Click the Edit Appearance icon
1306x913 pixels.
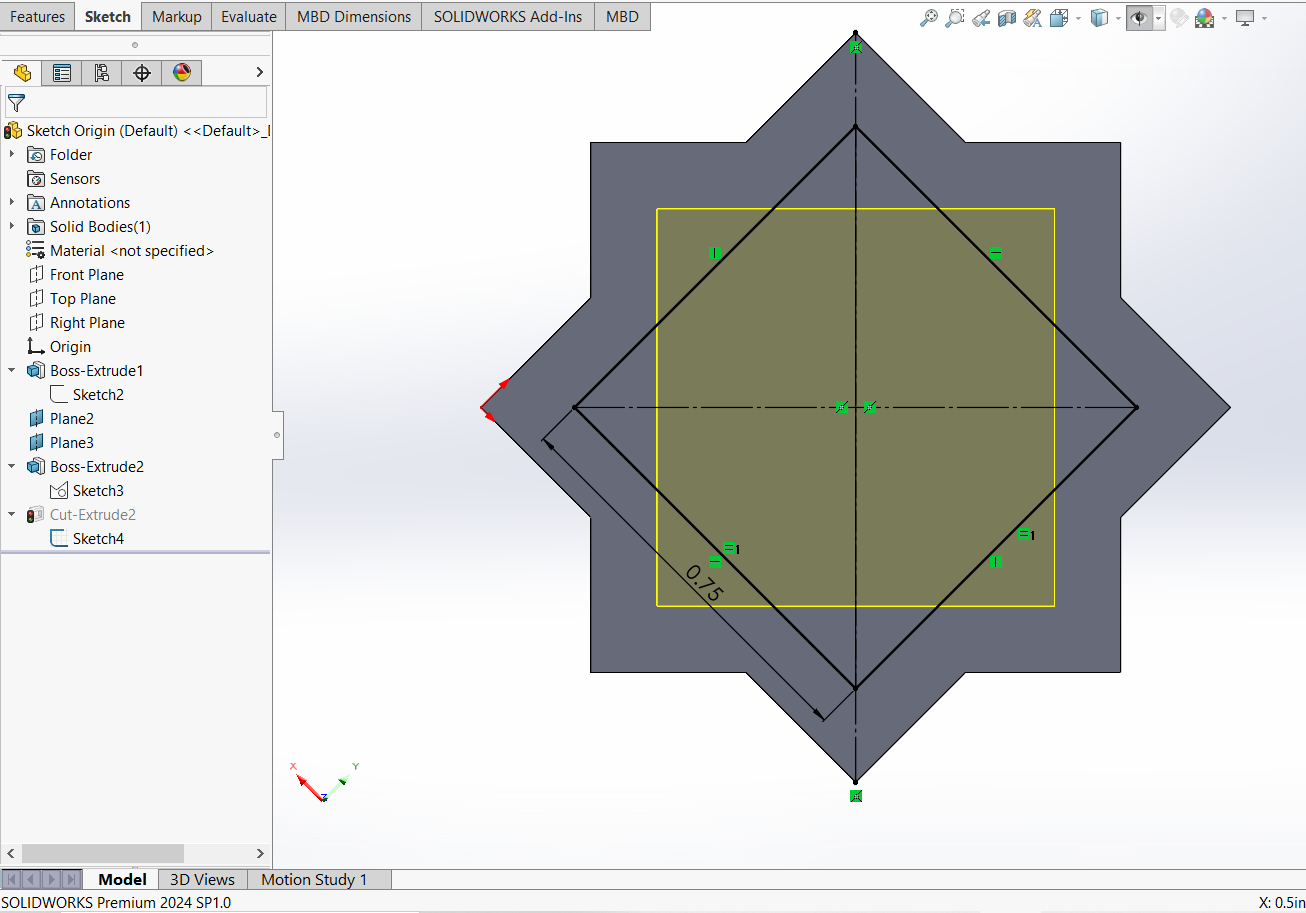pyautogui.click(x=1179, y=17)
